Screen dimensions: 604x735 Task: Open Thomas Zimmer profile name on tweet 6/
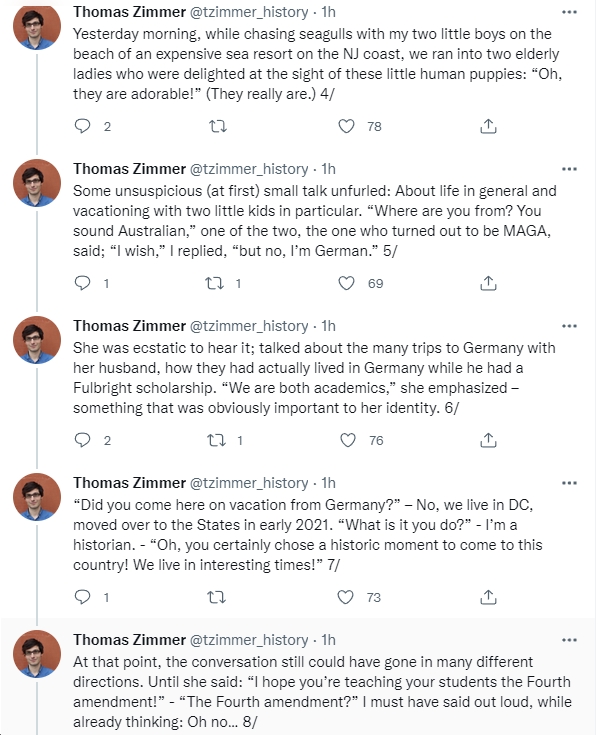[129, 326]
